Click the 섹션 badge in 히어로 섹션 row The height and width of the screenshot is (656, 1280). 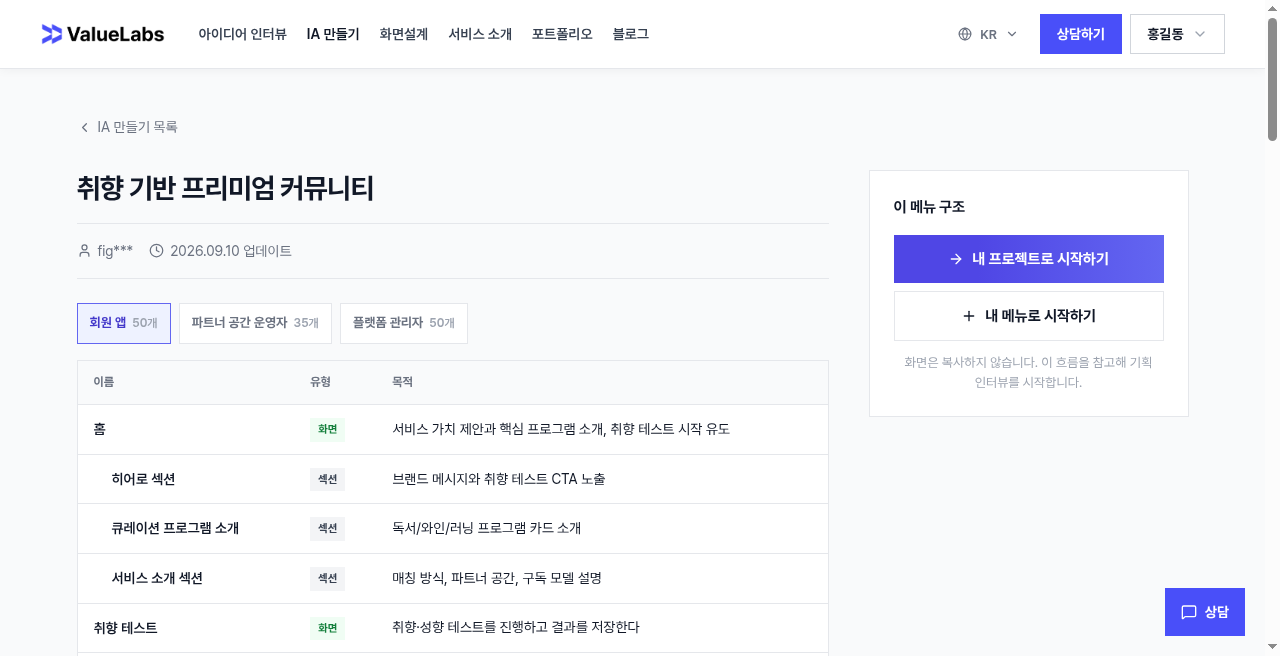click(327, 479)
